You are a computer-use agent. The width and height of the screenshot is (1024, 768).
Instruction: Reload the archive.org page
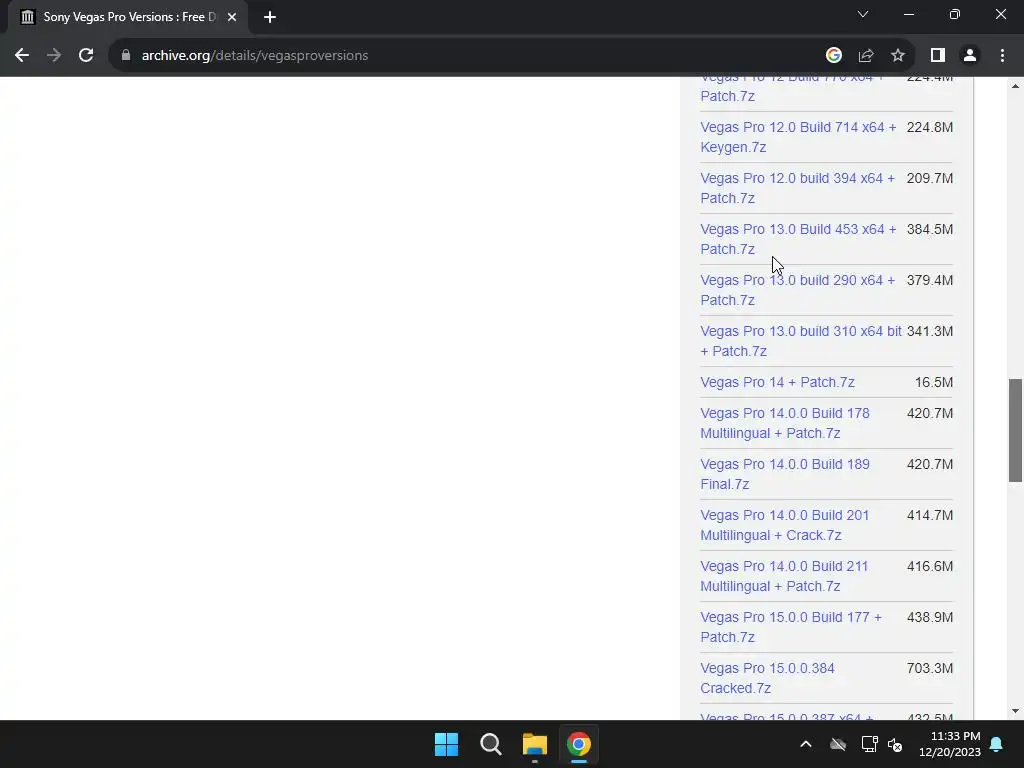pos(86,56)
